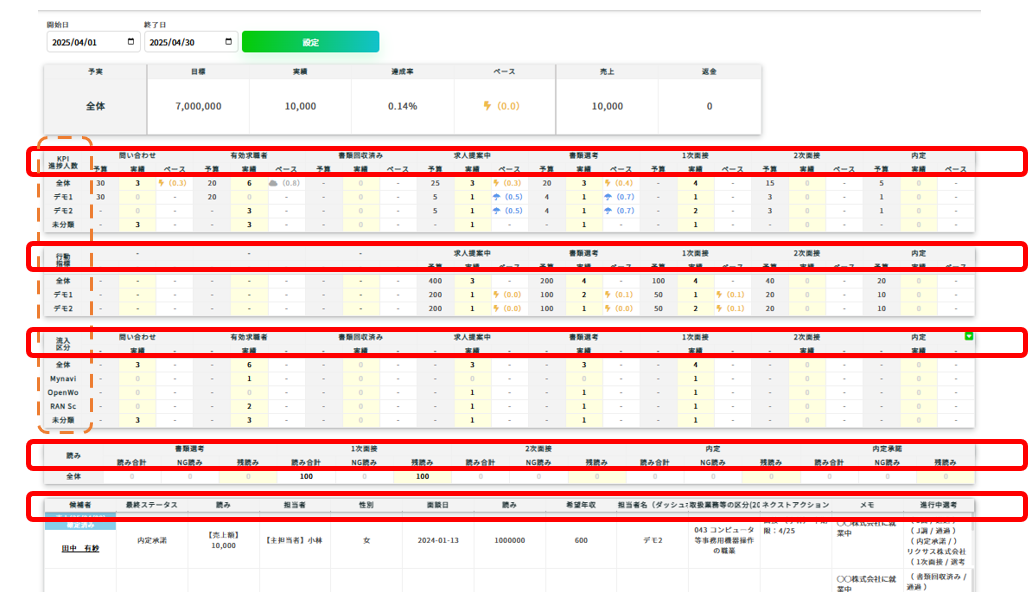The height and width of the screenshot is (592, 1034).
Task: Click KPI 全体 求人提案中 予算 value 25
Action: click(435, 183)
